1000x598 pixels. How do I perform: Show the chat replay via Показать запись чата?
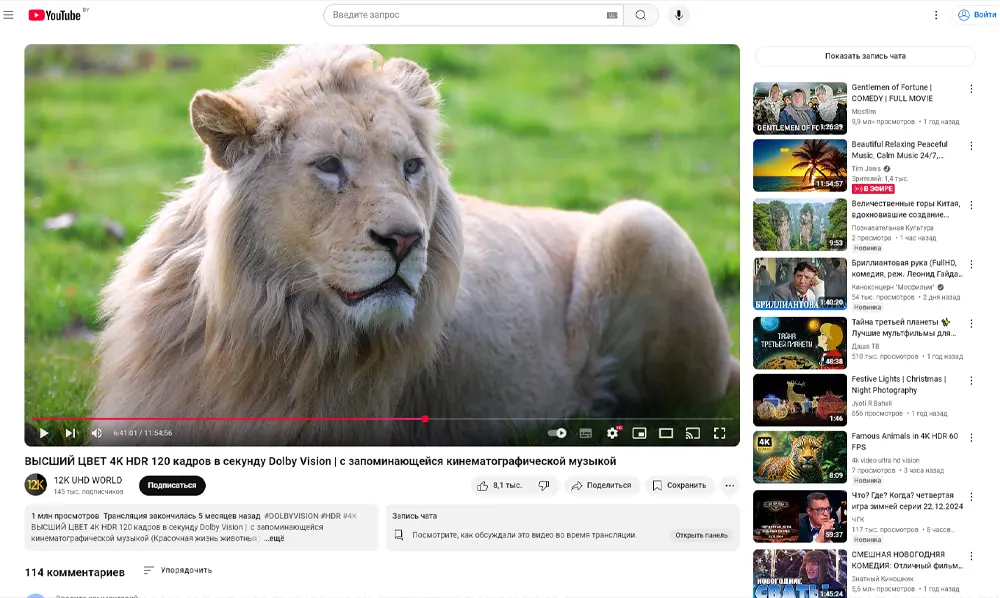pyautogui.click(x=865, y=56)
